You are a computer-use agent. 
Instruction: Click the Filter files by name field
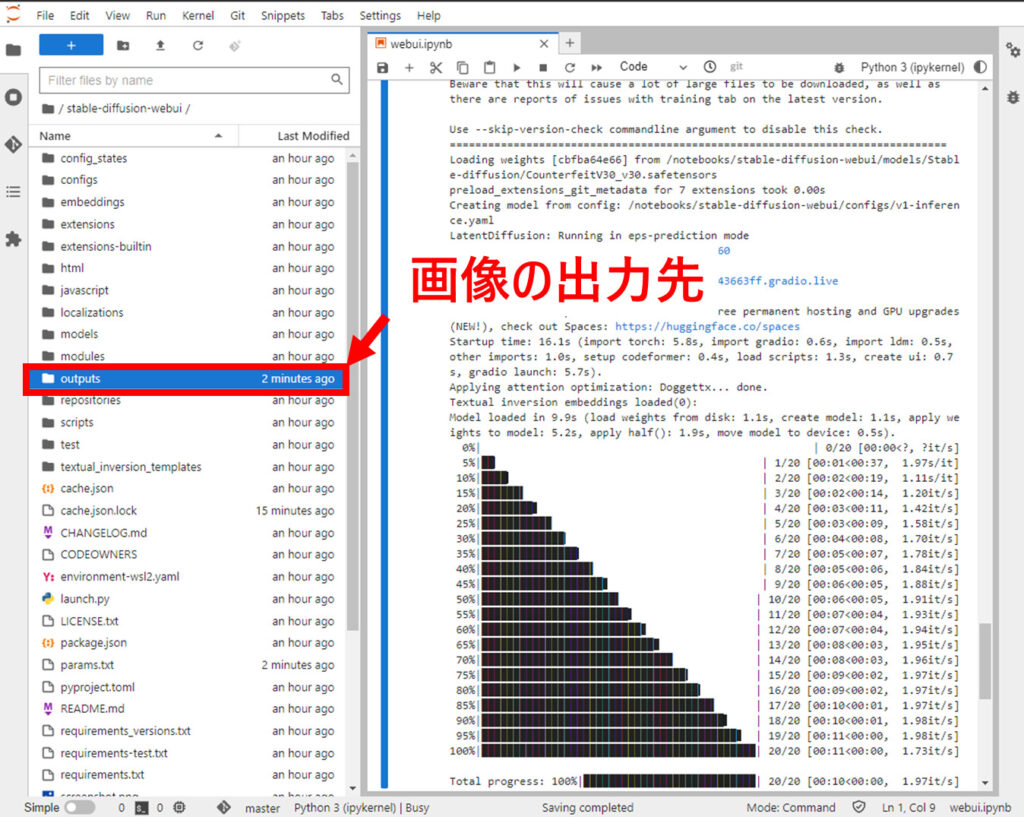click(185, 80)
